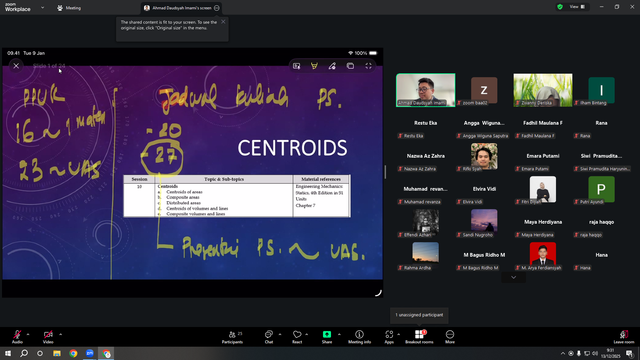The width and height of the screenshot is (640, 360).
Task: Click the CENTROIDS slide title
Action: [292, 148]
